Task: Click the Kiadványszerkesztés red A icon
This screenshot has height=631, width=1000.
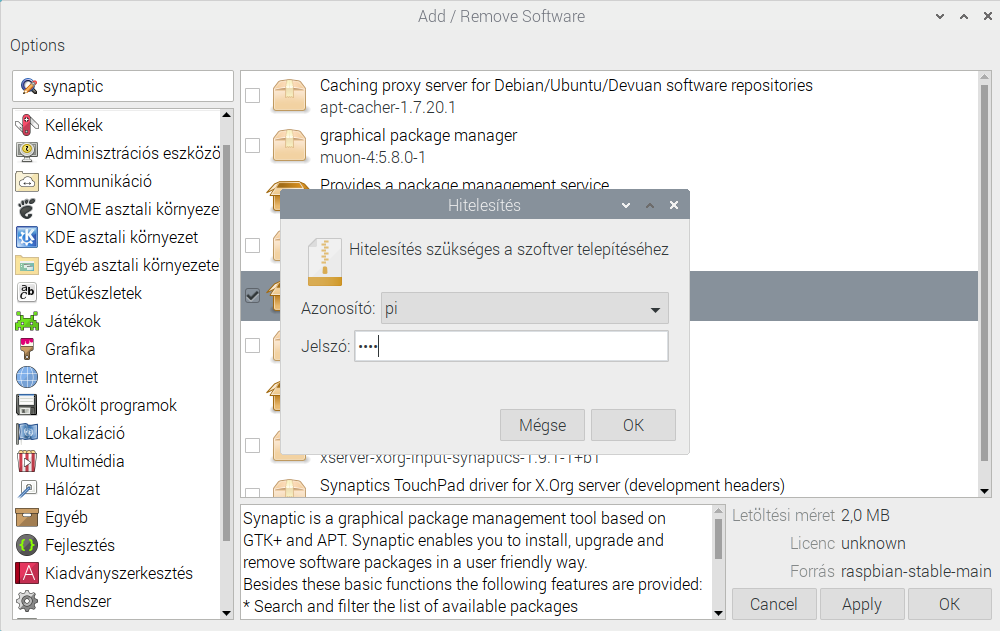Action: click(27, 573)
